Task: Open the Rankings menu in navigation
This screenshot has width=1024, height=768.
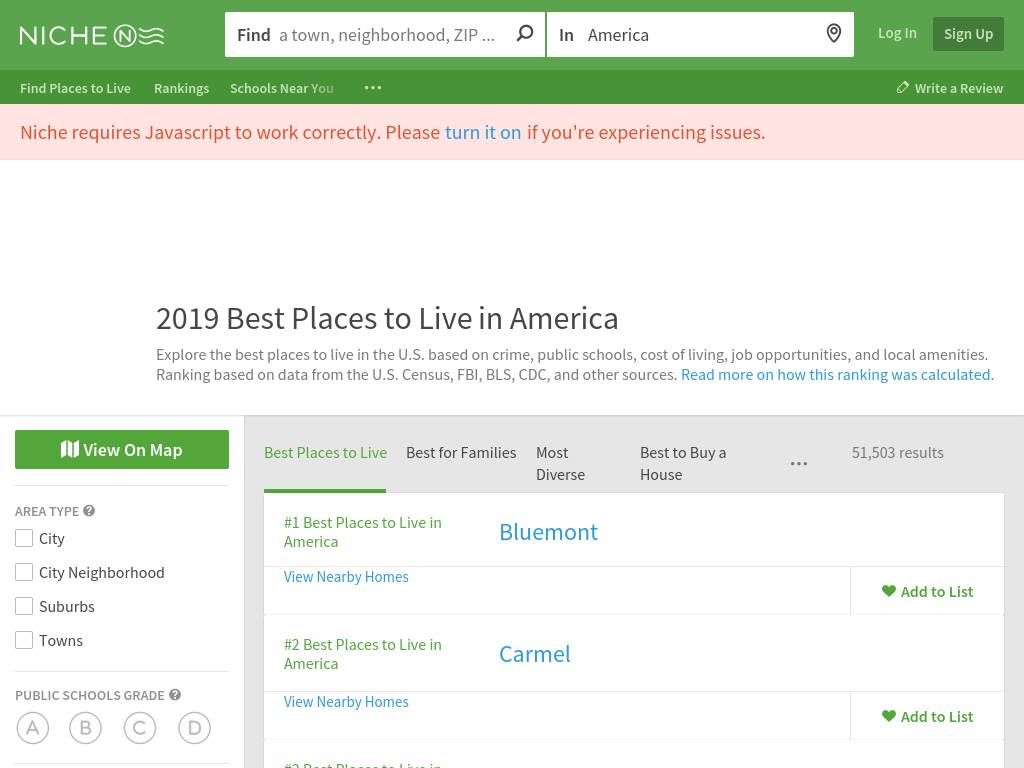Action: [x=181, y=88]
